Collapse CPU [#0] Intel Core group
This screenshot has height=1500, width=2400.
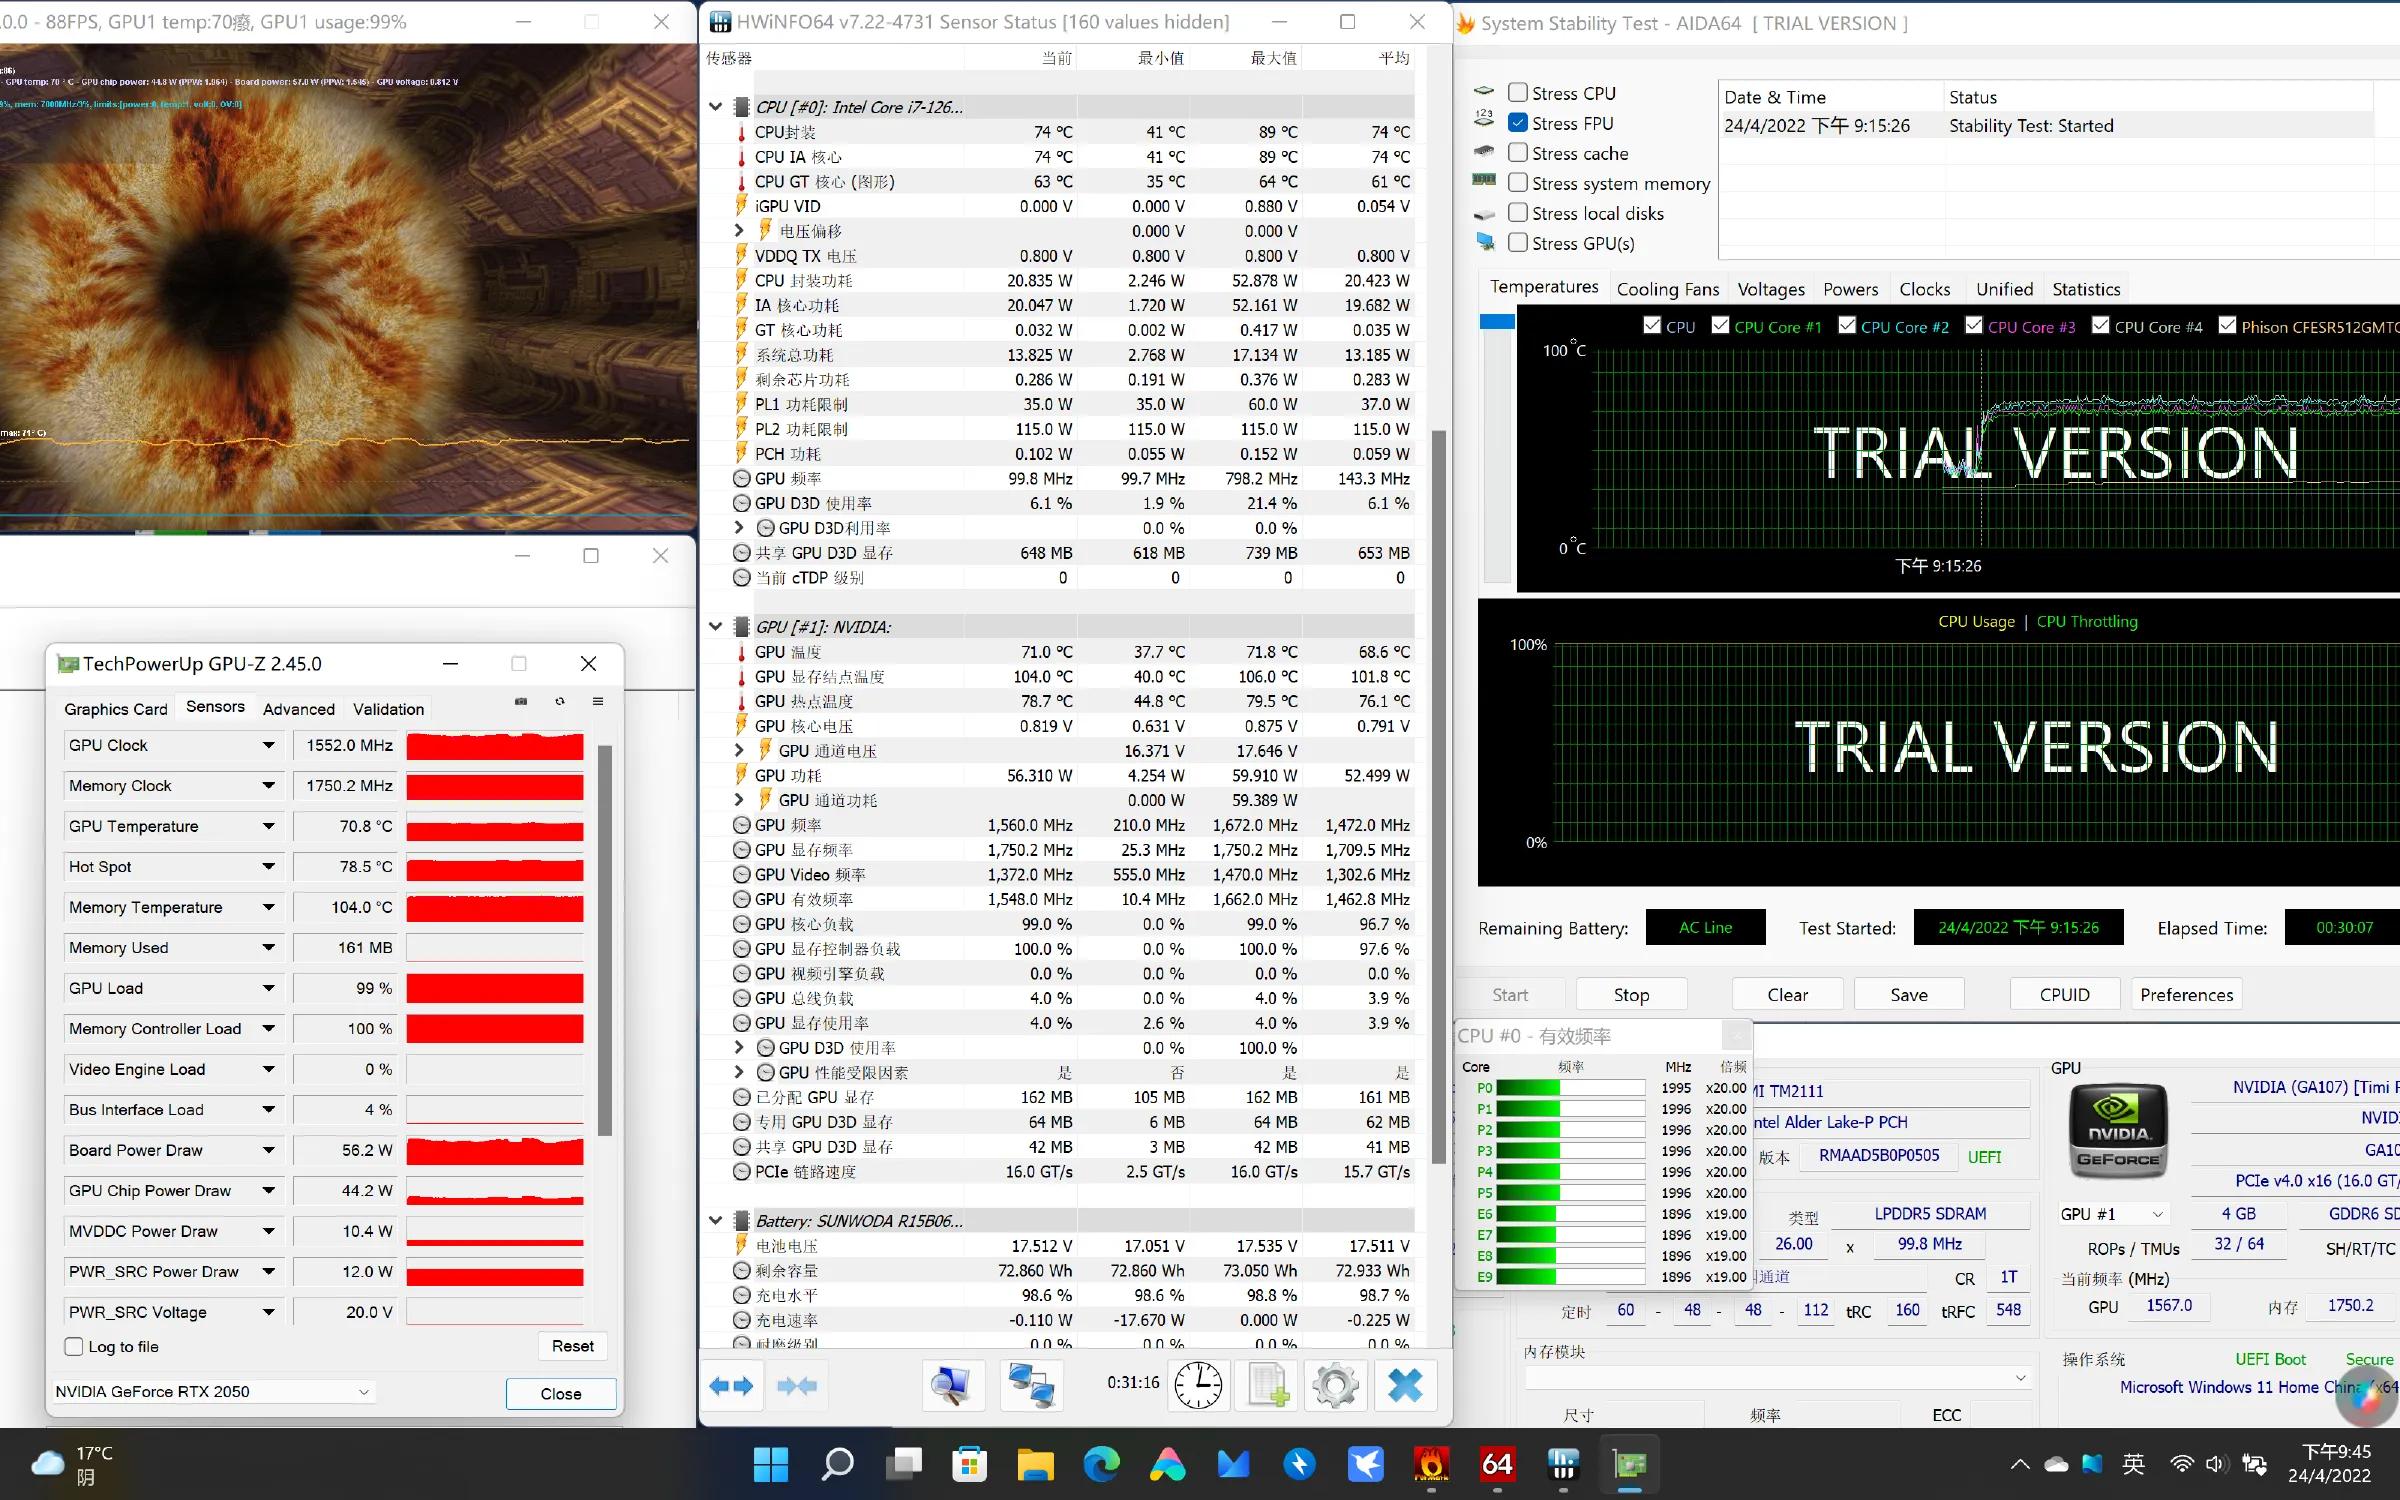(715, 106)
